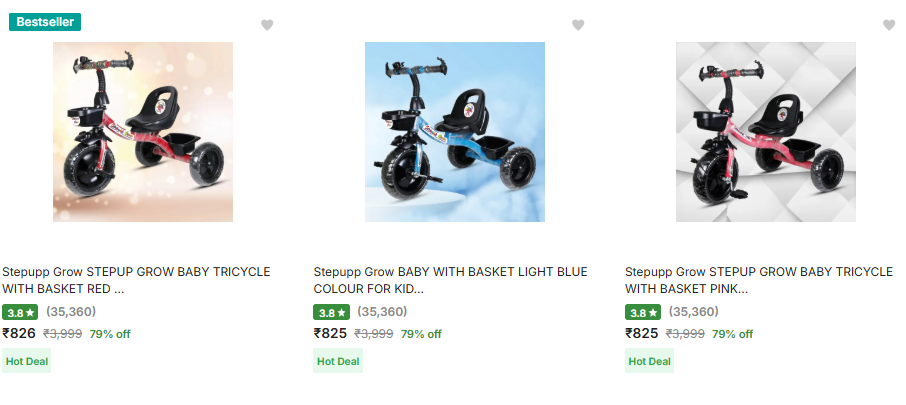Viewport: 906px width, 405px height.
Task: Open 'BABY WITH BASKET LIGHT BLUE' title link
Action: 451,280
